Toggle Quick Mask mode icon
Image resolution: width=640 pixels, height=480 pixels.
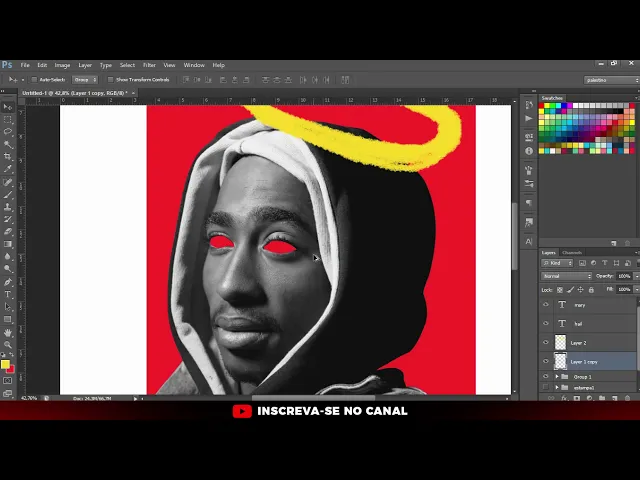click(x=8, y=380)
